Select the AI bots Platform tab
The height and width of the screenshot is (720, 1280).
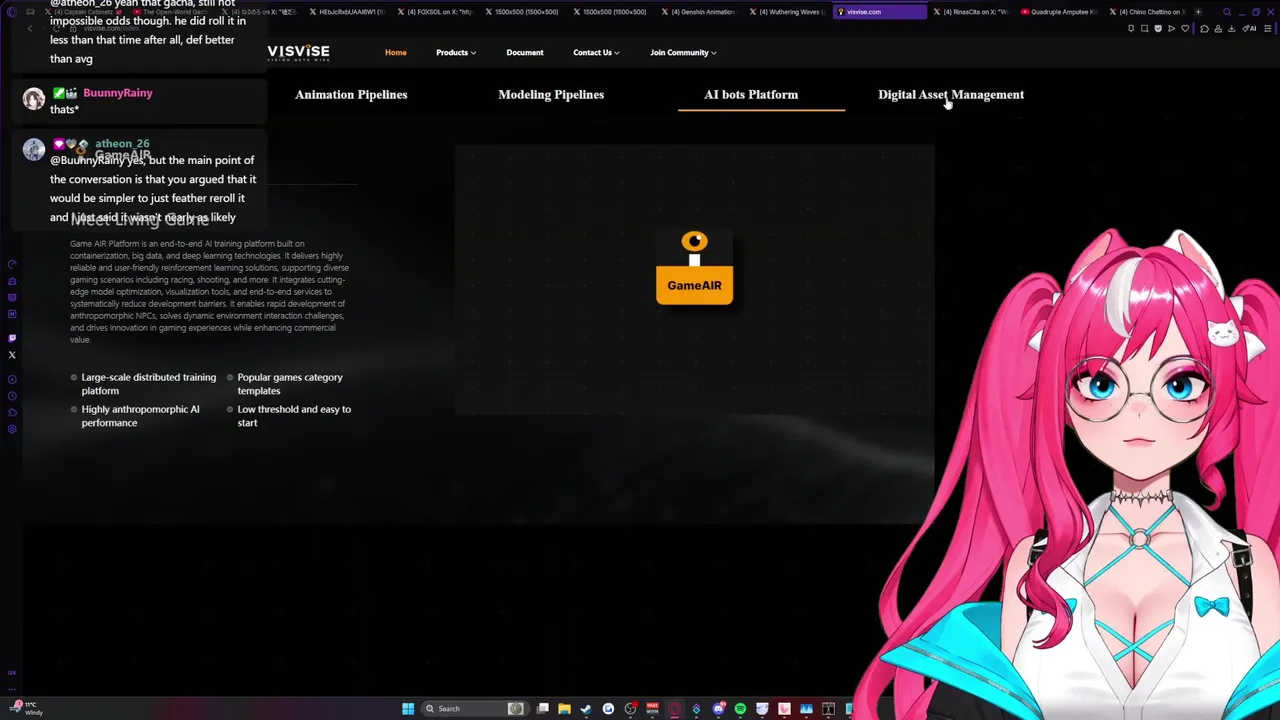pos(751,95)
